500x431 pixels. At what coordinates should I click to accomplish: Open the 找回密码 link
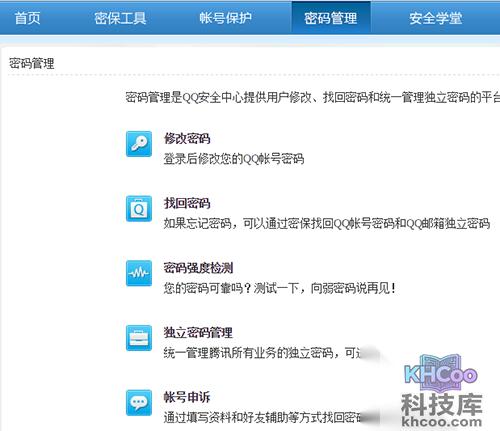click(x=187, y=203)
